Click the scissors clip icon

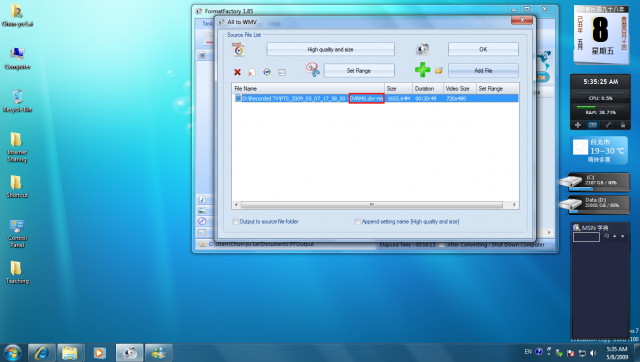point(313,70)
